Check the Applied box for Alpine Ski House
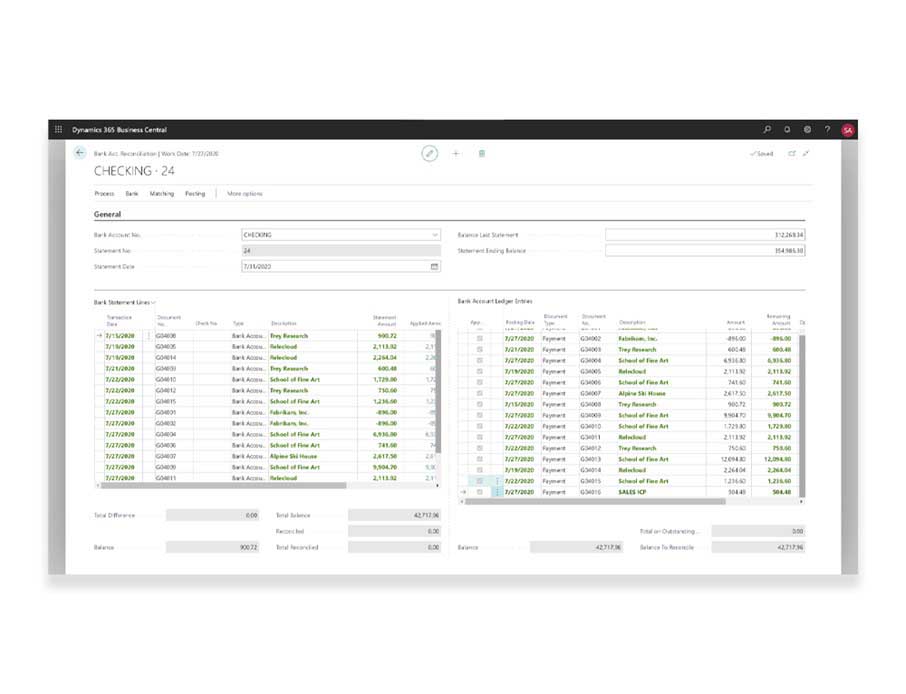 (480, 394)
